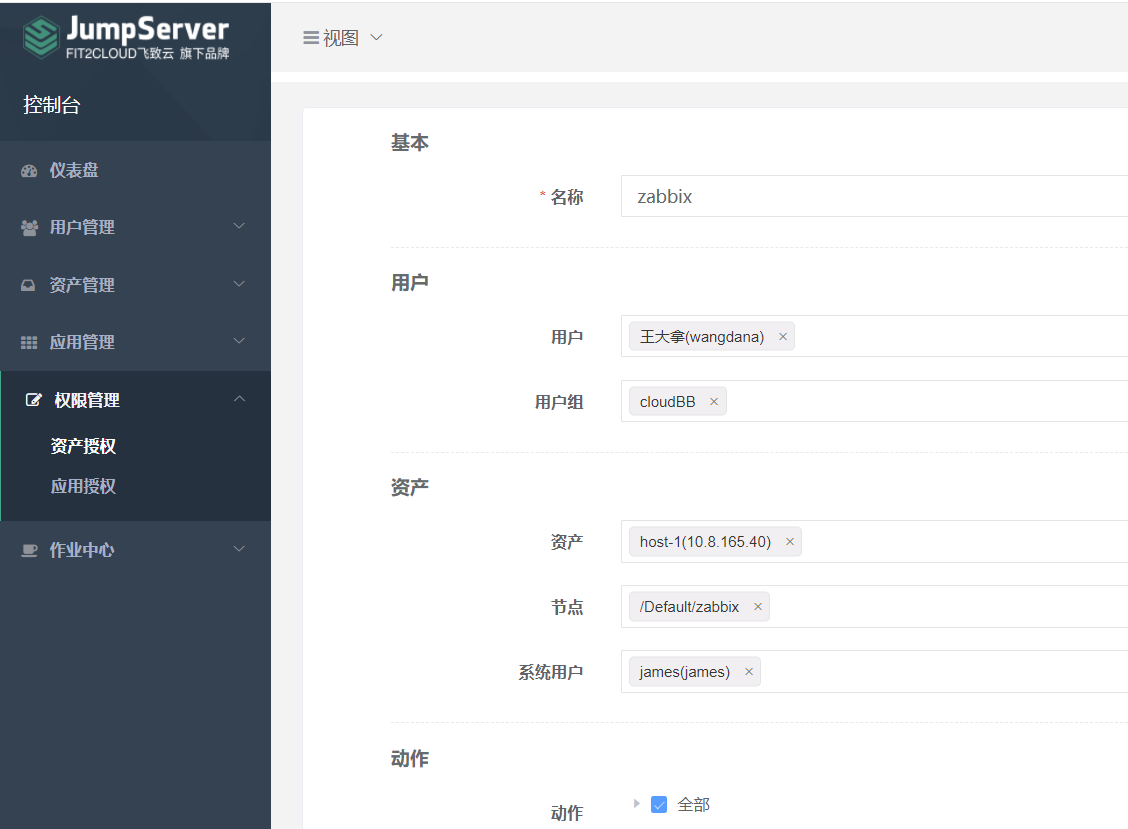Click the 权限管理 menu item
Image resolution: width=1128 pixels, height=829 pixels.
135,400
